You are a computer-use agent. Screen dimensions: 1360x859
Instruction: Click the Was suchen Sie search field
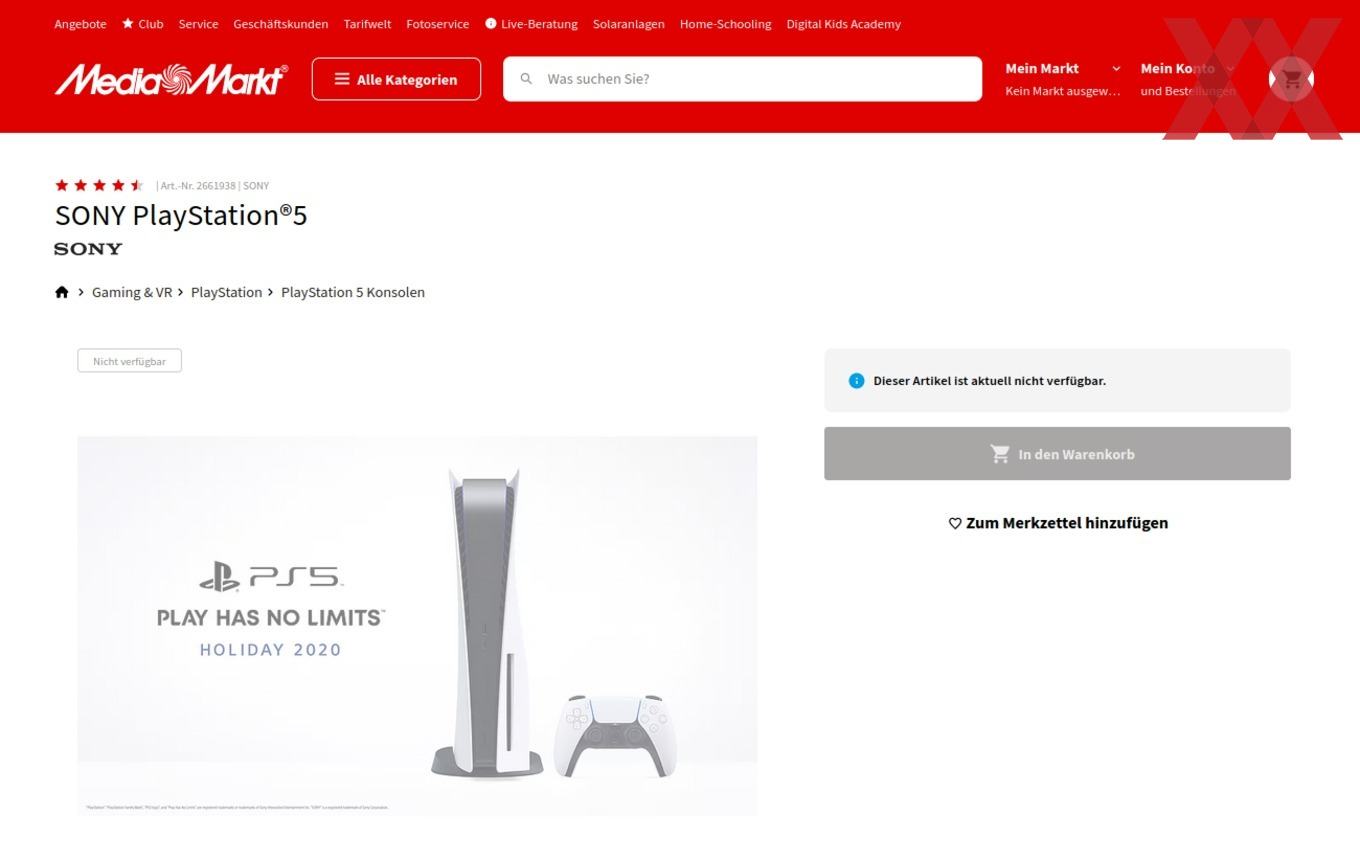click(742, 79)
